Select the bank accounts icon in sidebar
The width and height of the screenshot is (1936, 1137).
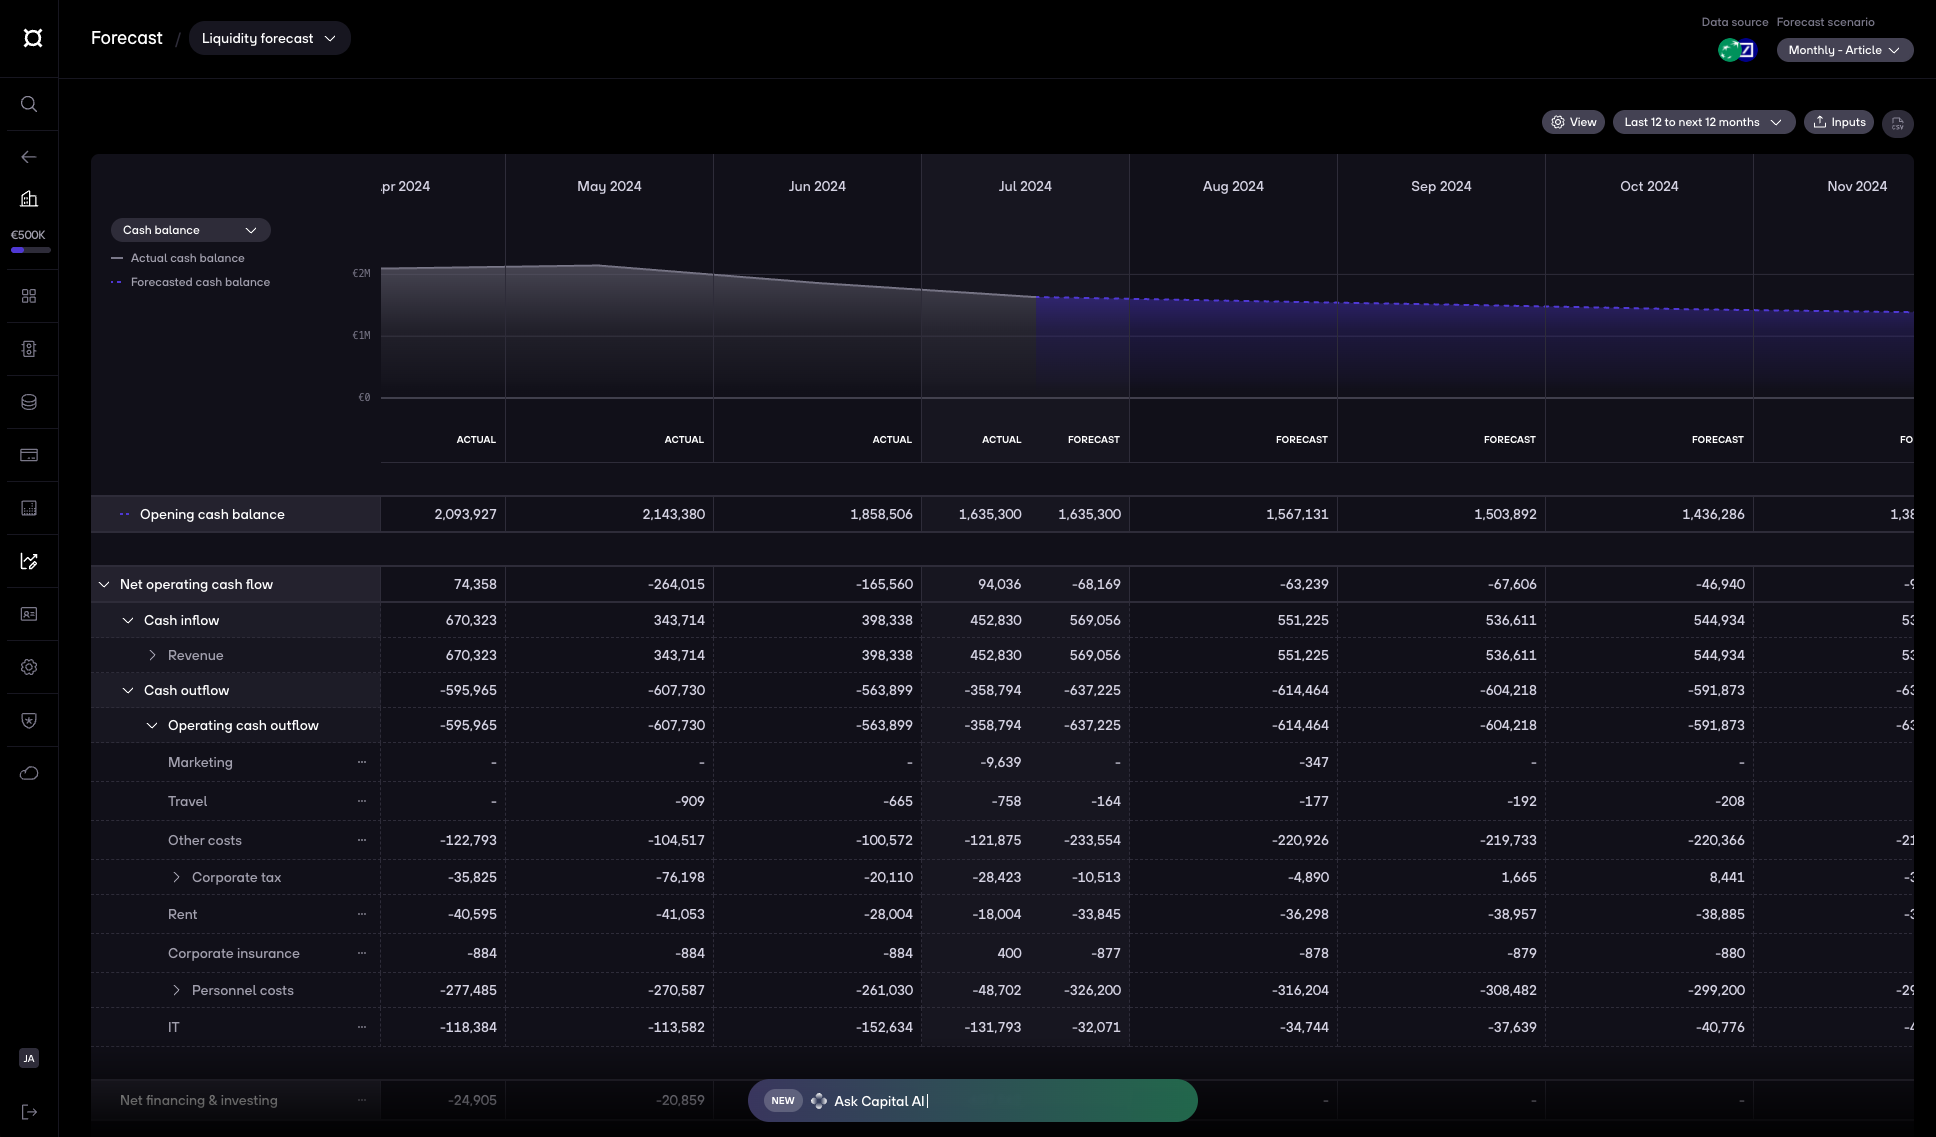point(29,198)
